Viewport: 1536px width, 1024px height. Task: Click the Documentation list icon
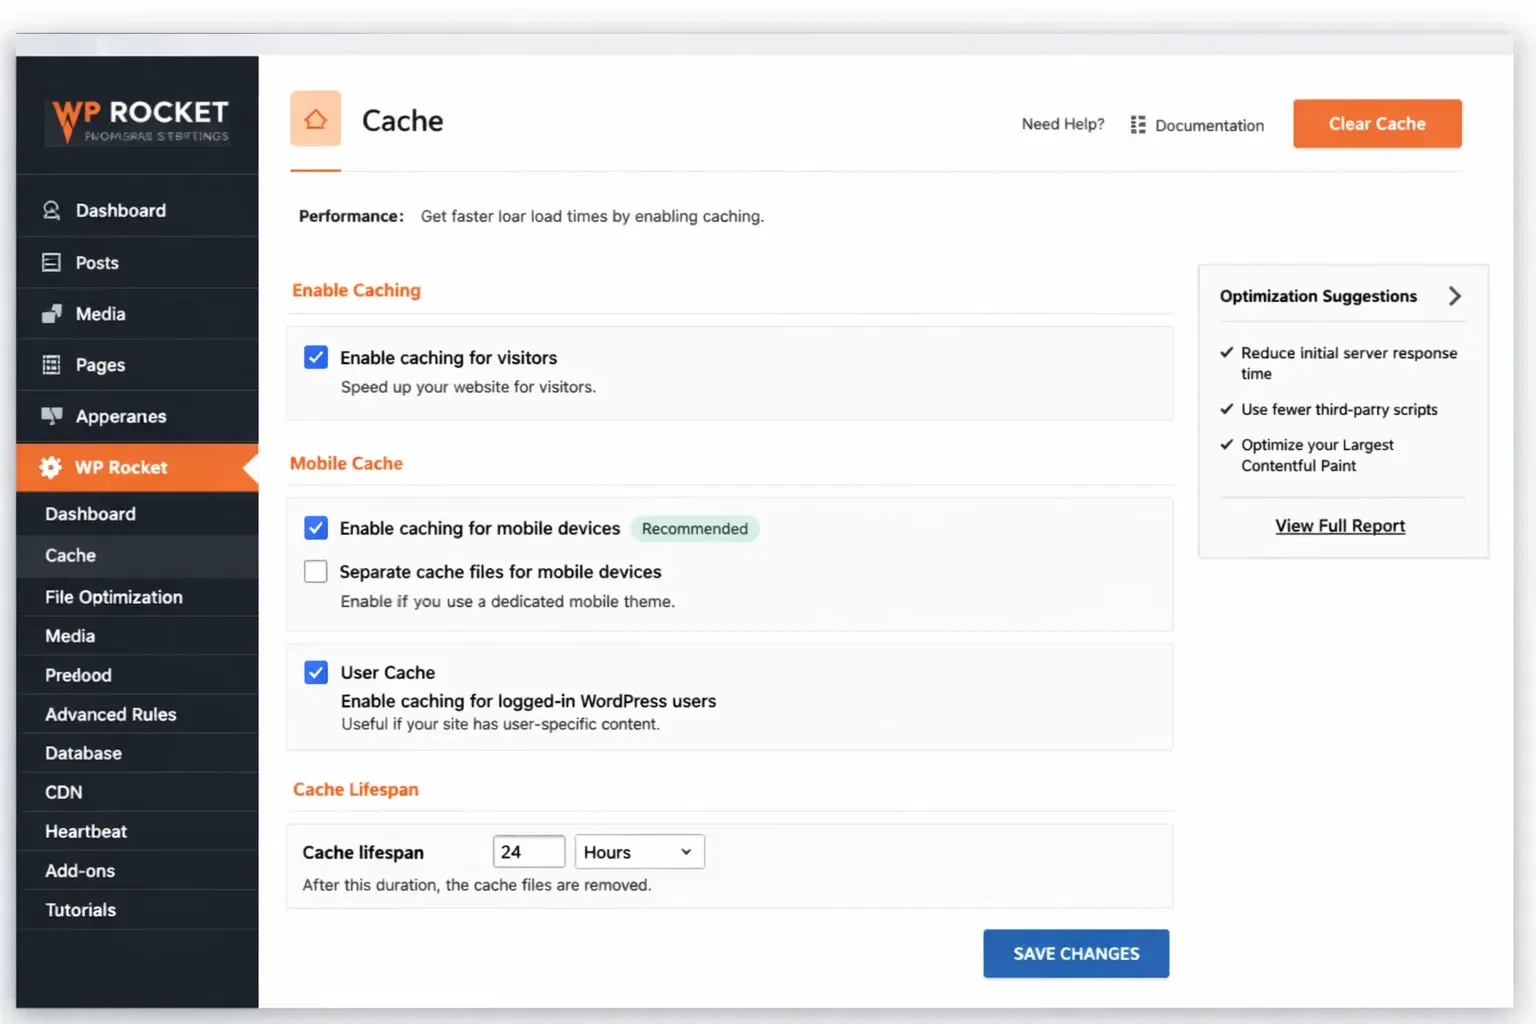[x=1137, y=125]
